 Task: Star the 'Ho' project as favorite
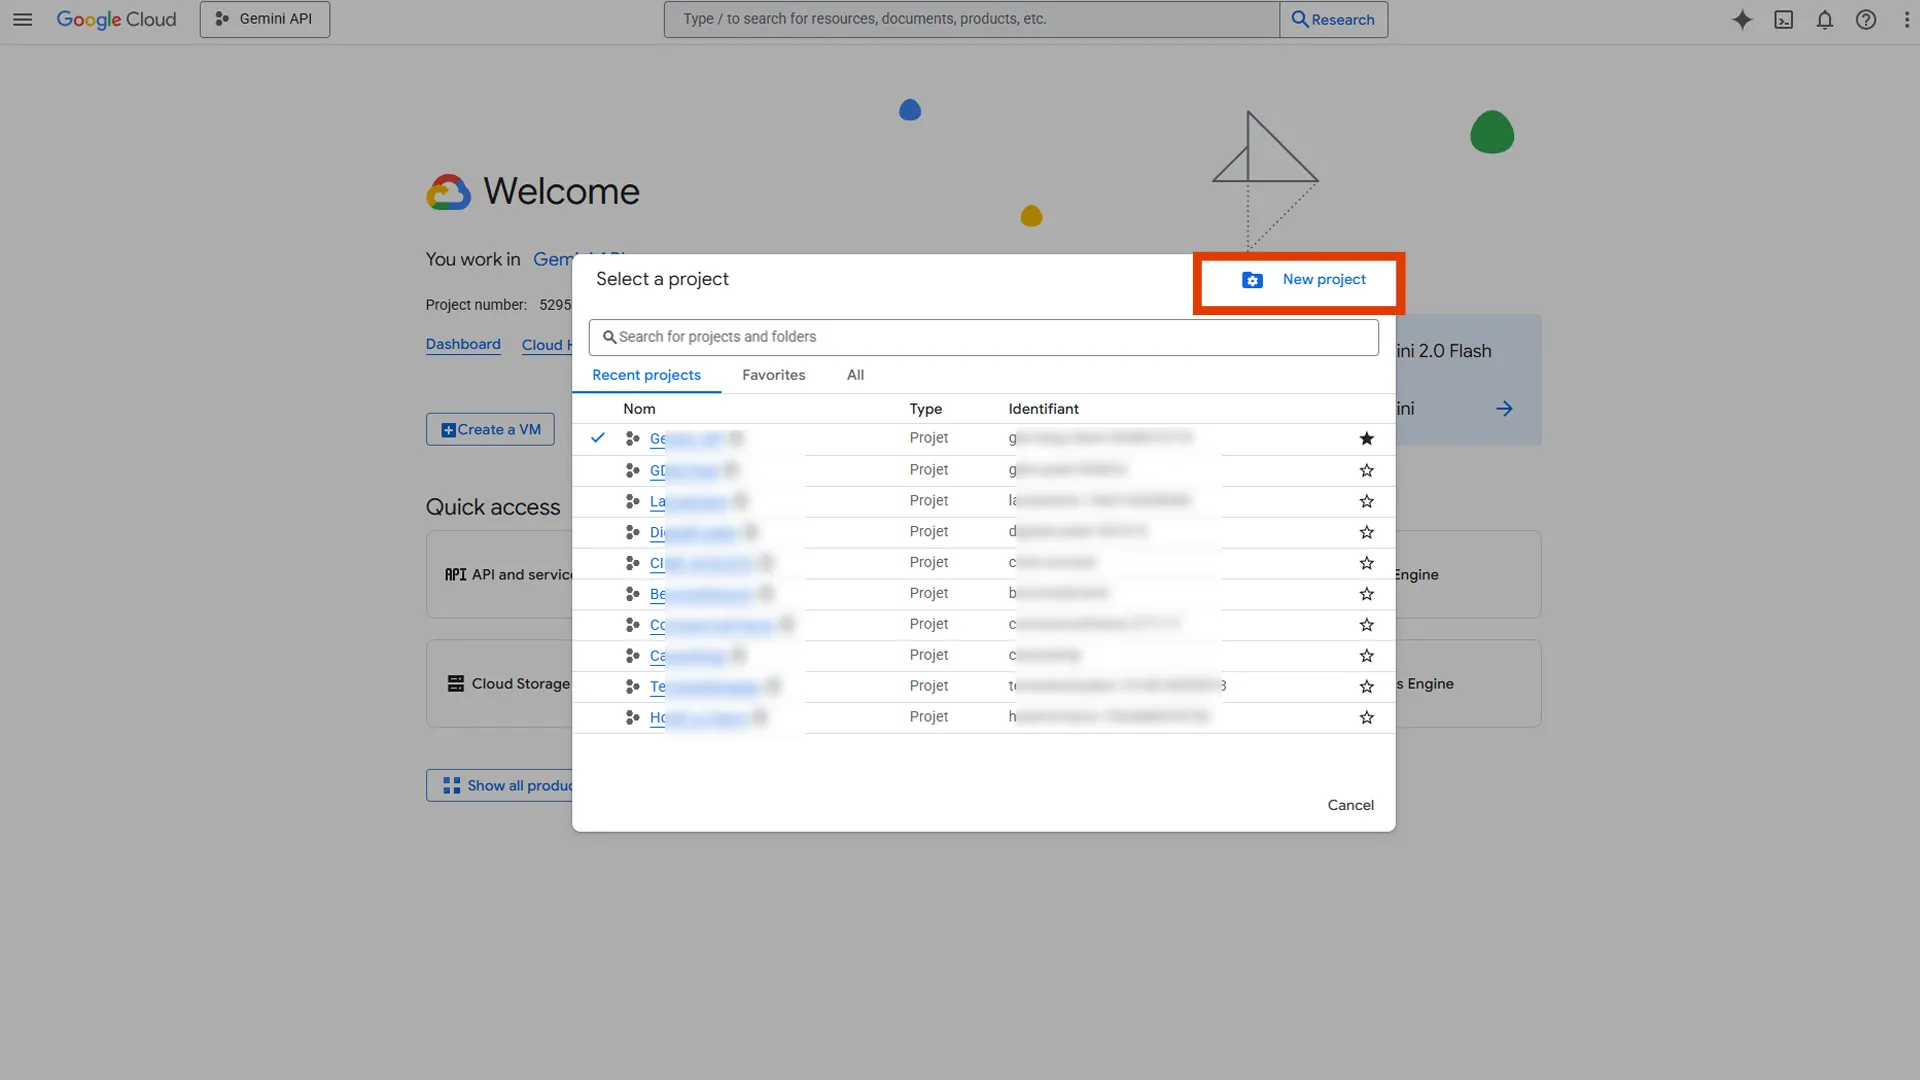pyautogui.click(x=1366, y=718)
